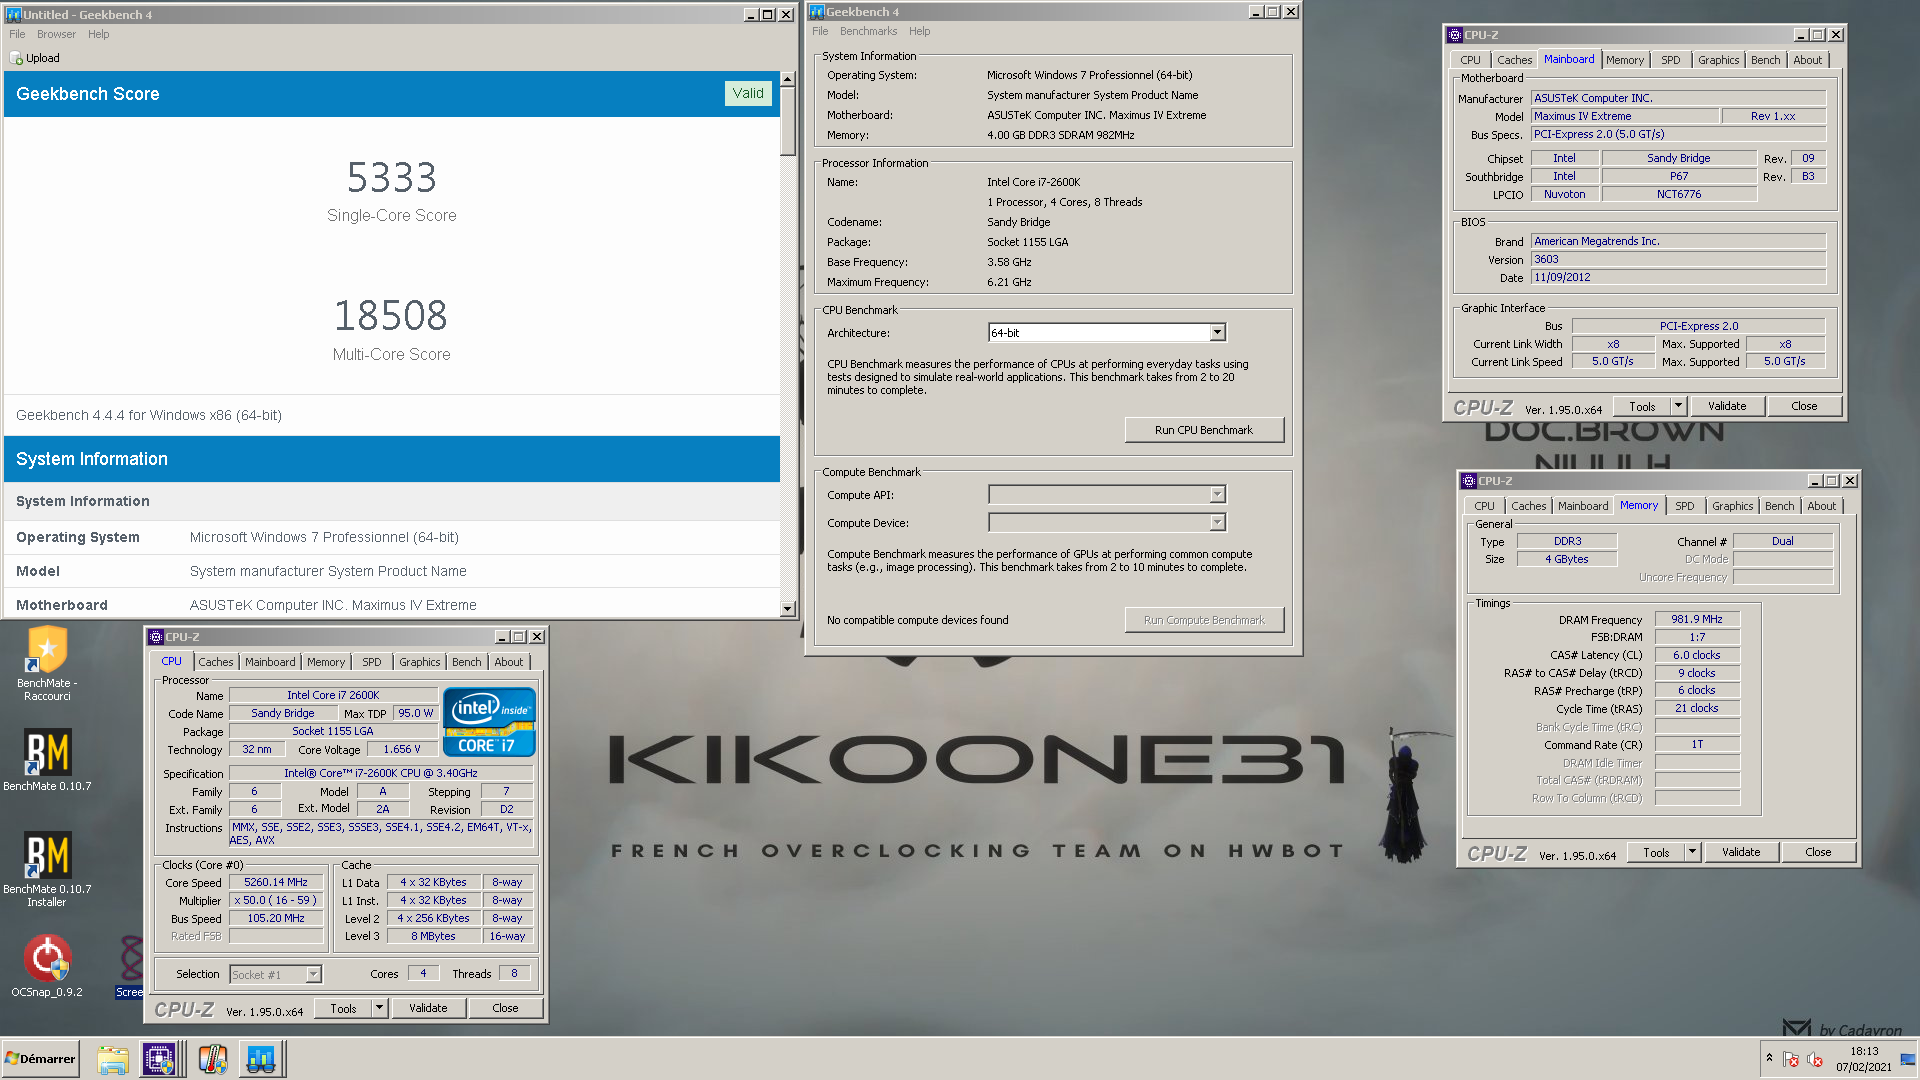Click scrollbar up arrow in Geekbench results
The width and height of the screenshot is (1920, 1080).
[788, 79]
